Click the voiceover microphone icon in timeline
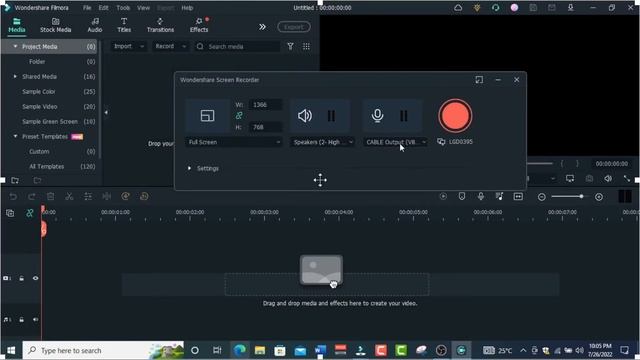This screenshot has height=360, width=640. (481, 196)
